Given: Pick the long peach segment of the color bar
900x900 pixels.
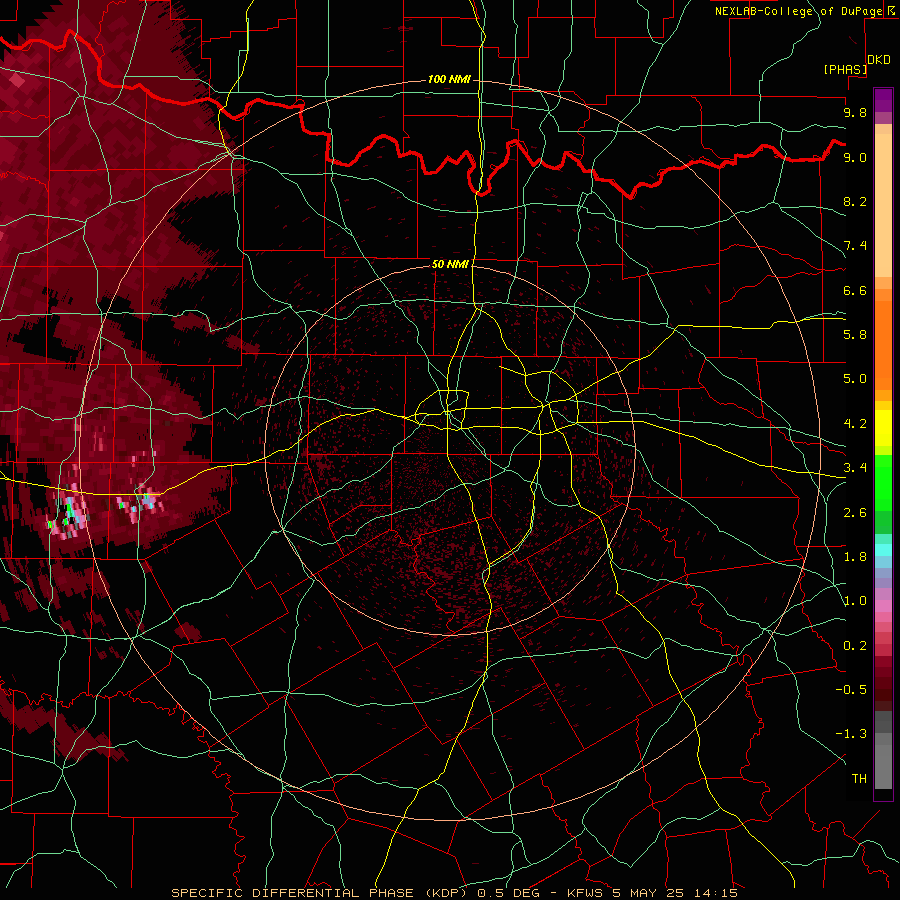Looking at the screenshot, I should point(883,205).
